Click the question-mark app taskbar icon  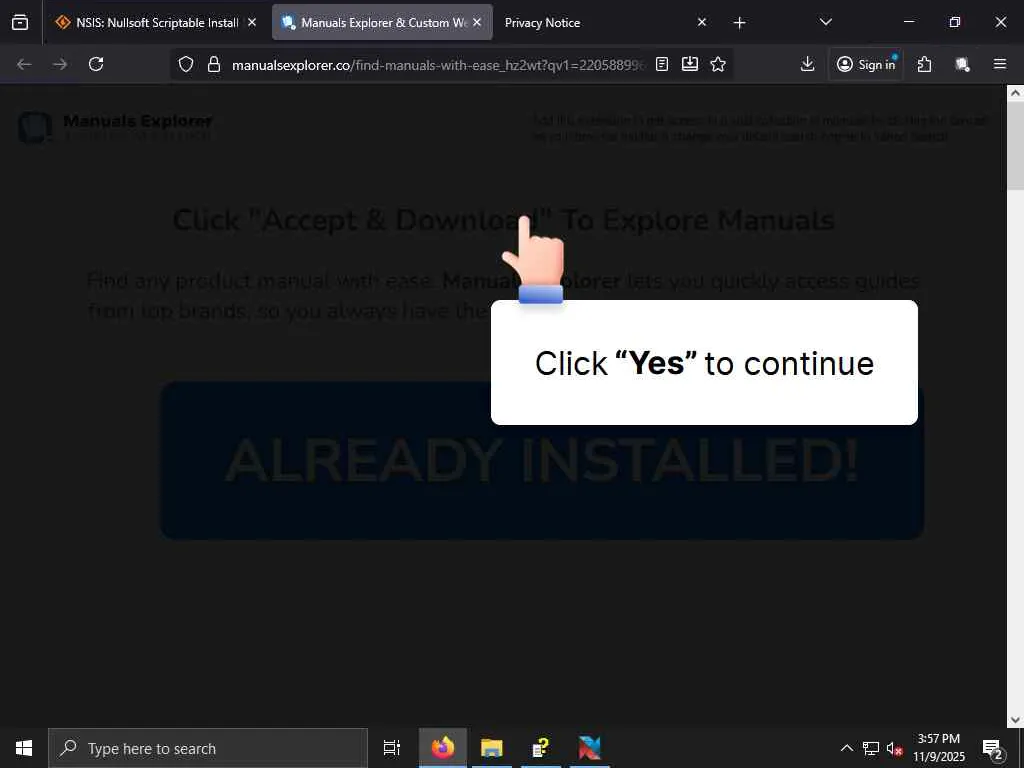541,748
